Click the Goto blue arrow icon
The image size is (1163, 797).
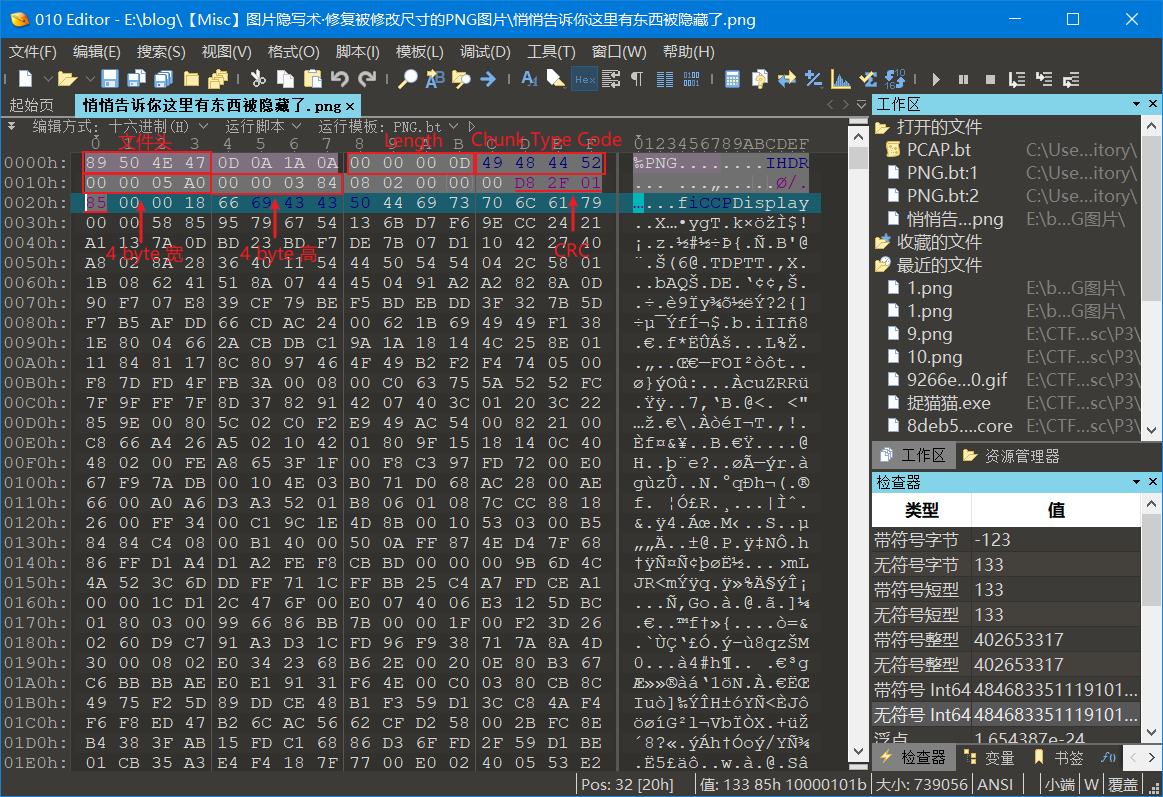488,79
